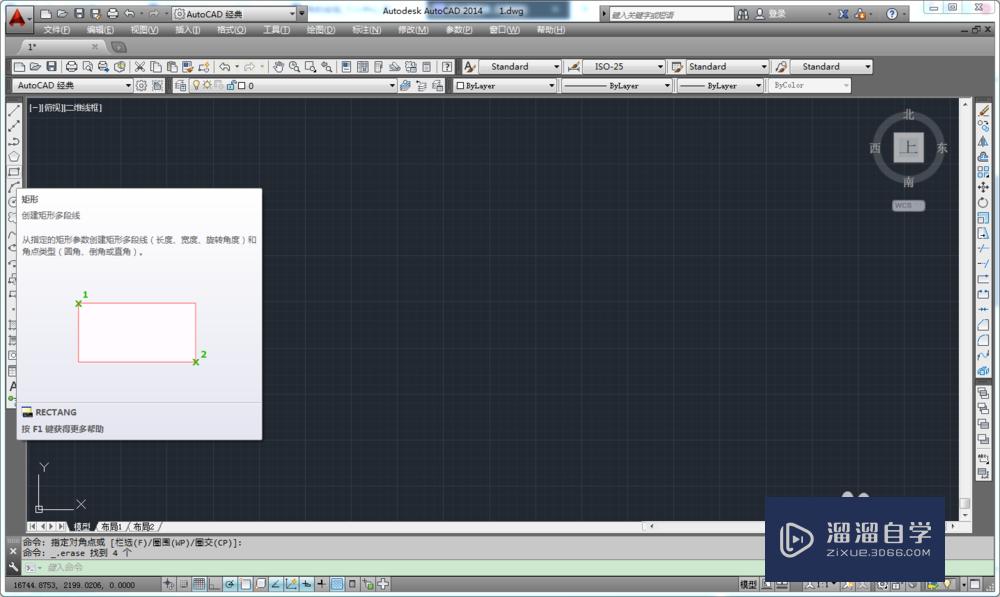This screenshot has width=1000, height=597.
Task: Open the 格式(O) menu
Action: (x=231, y=30)
